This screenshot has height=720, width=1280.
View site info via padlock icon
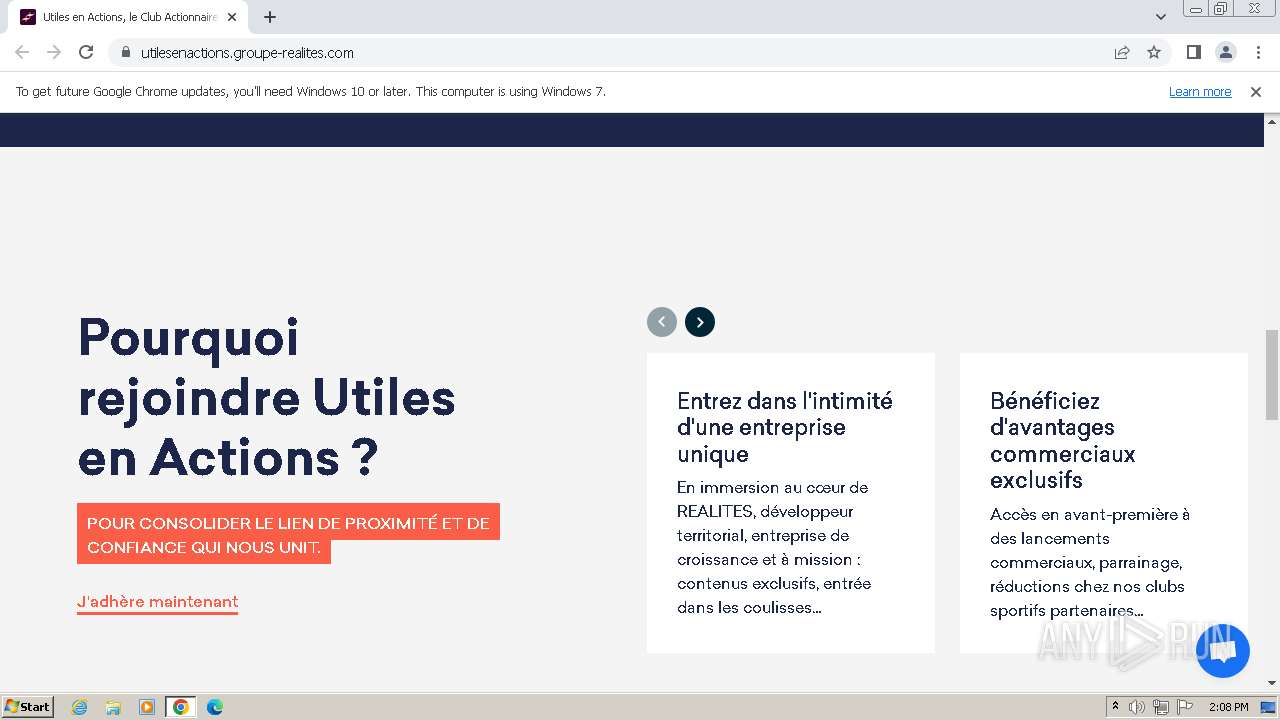126,52
